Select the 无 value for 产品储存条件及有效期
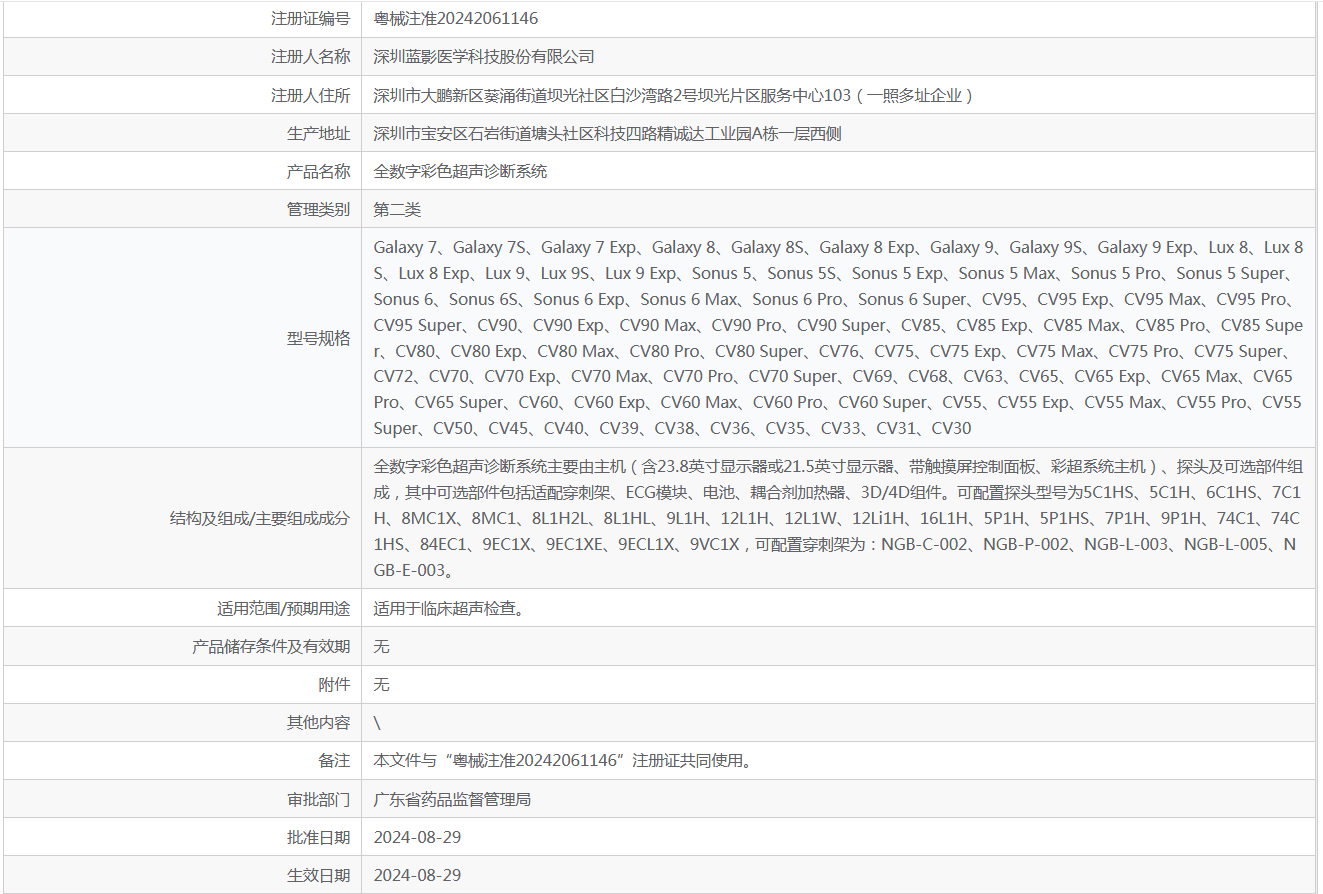This screenshot has width=1323, height=894. (x=382, y=646)
